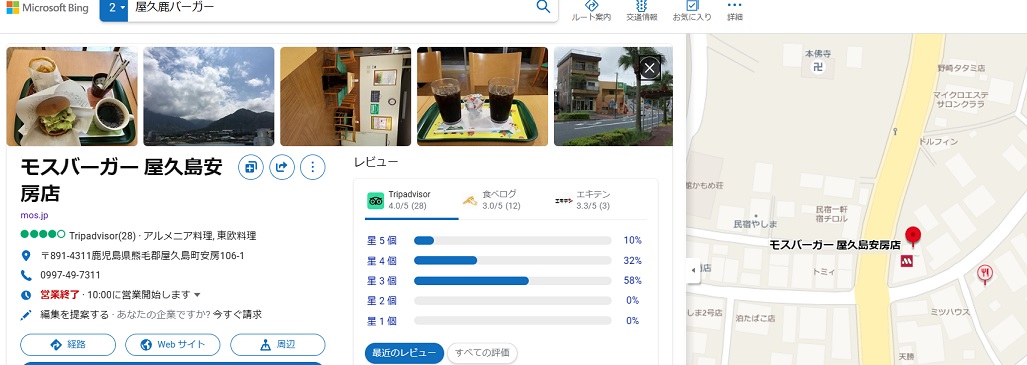This screenshot has height=365, width=1027.
Task: Click the 野崎タタミ店 map label
Action: pyautogui.click(x=961, y=67)
